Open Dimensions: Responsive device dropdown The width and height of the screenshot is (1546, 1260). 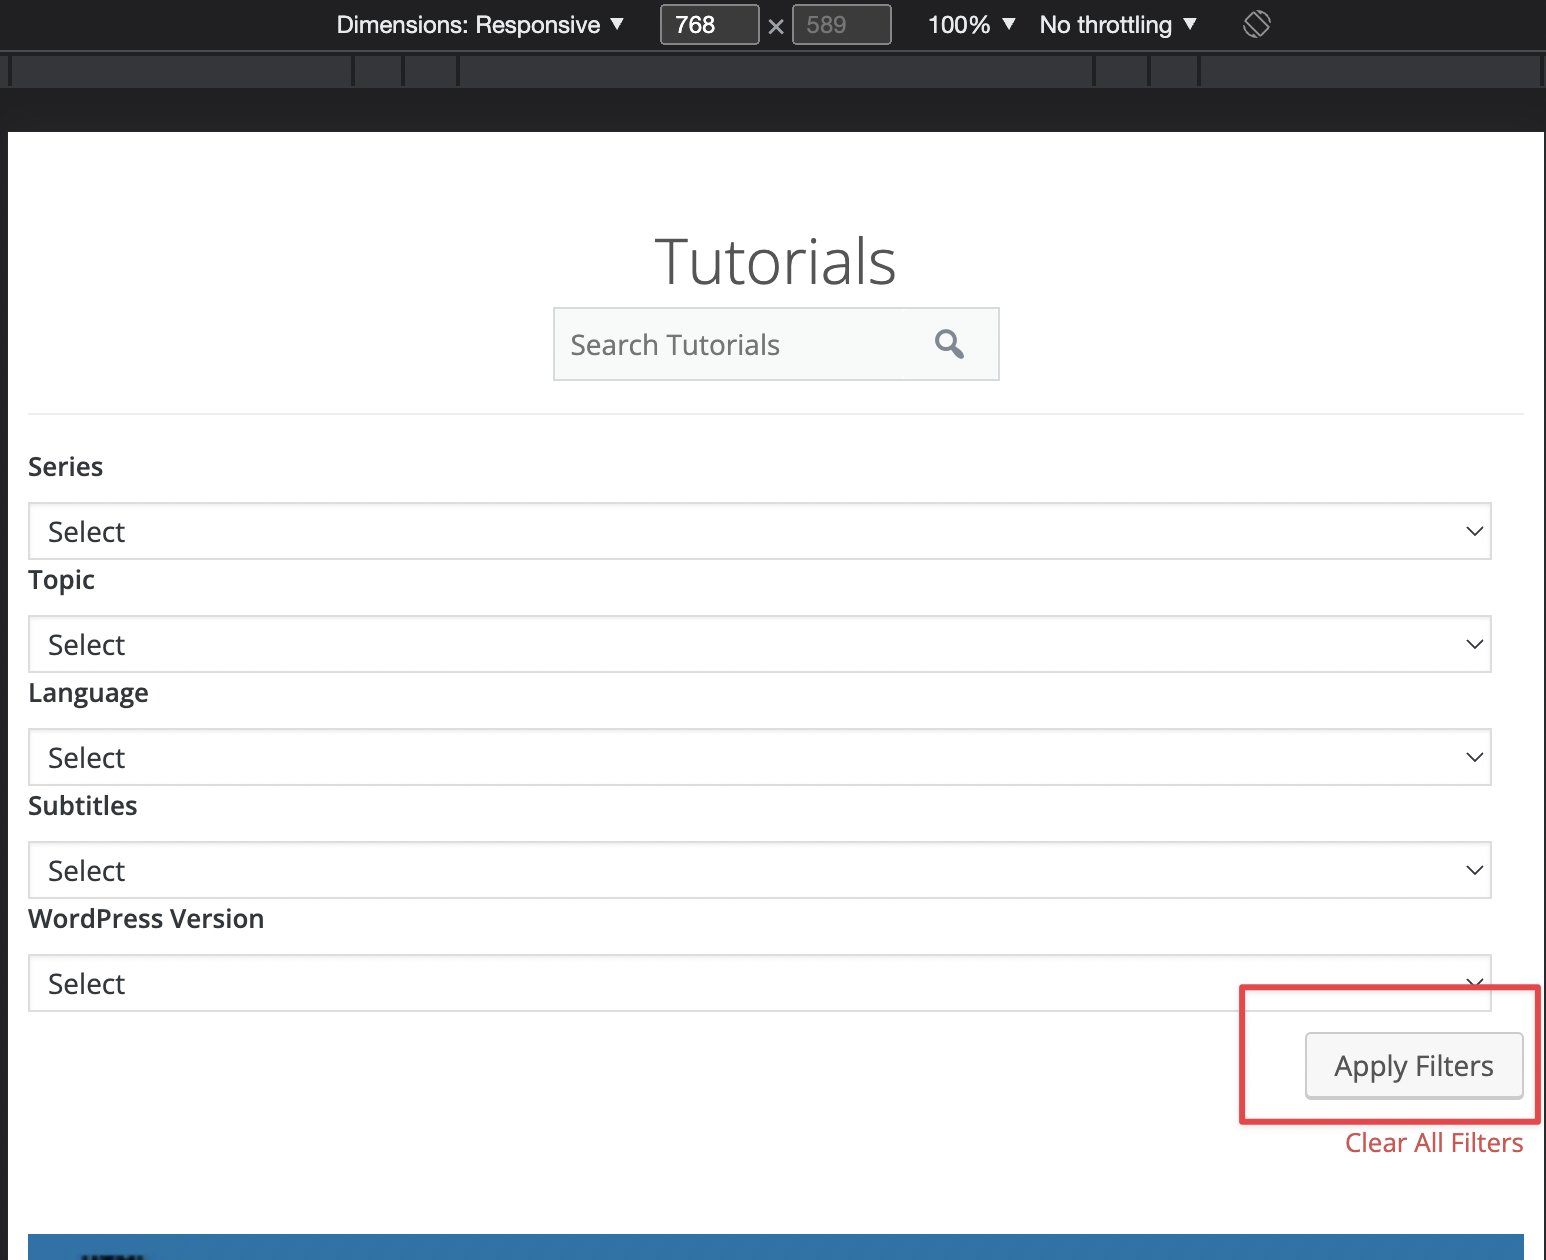(480, 25)
